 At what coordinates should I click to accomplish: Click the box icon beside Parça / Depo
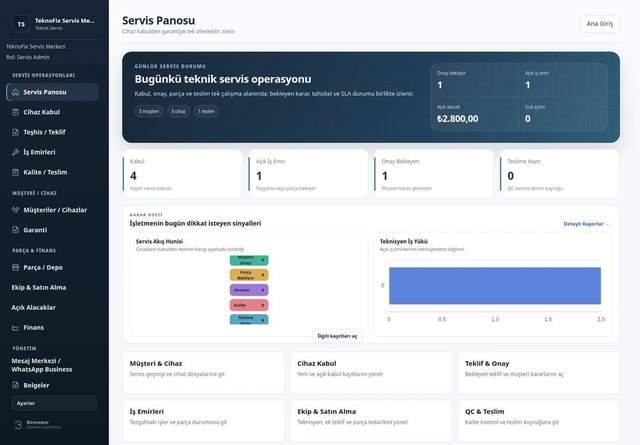(x=16, y=267)
